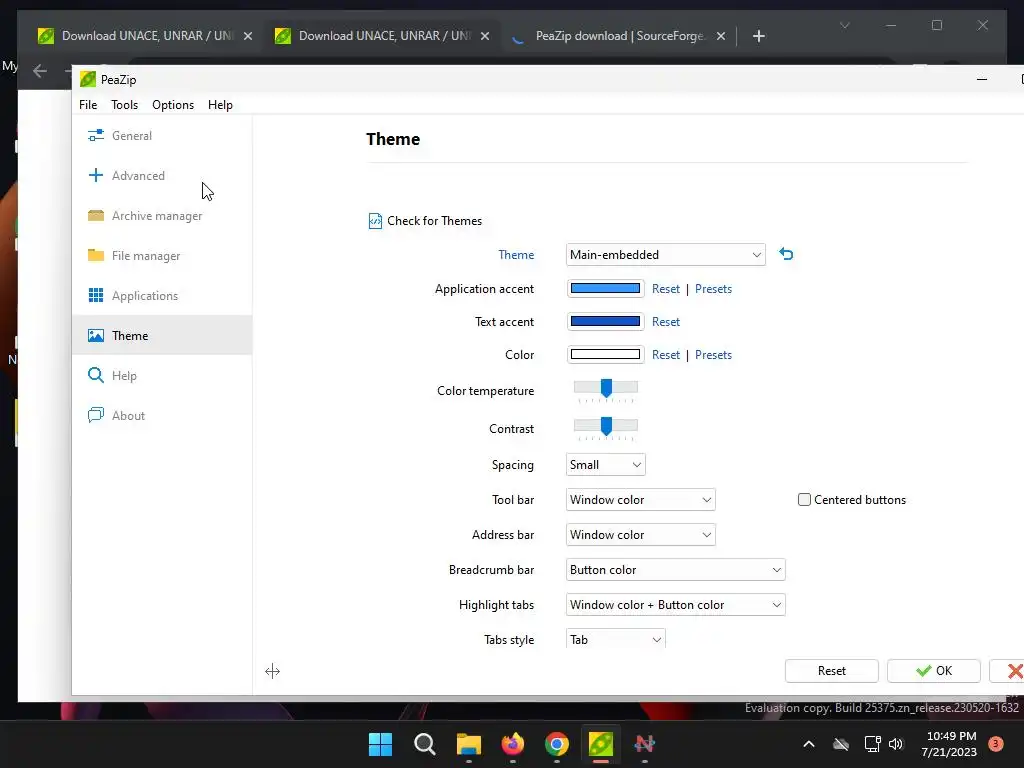
Task: Open a new browser tab
Action: 758,36
